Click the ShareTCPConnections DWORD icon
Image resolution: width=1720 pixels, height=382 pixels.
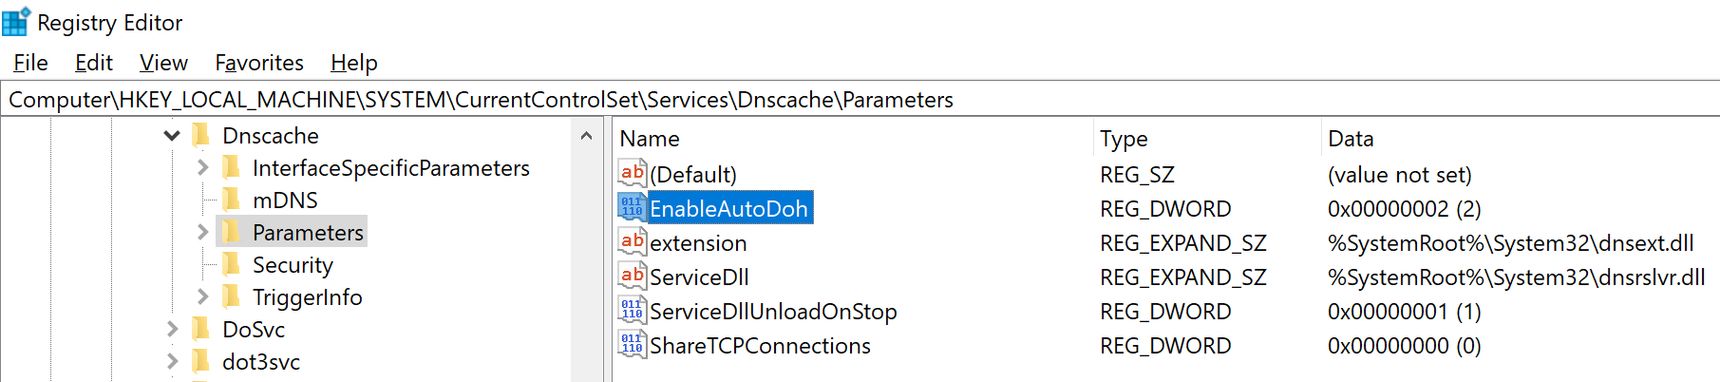632,345
